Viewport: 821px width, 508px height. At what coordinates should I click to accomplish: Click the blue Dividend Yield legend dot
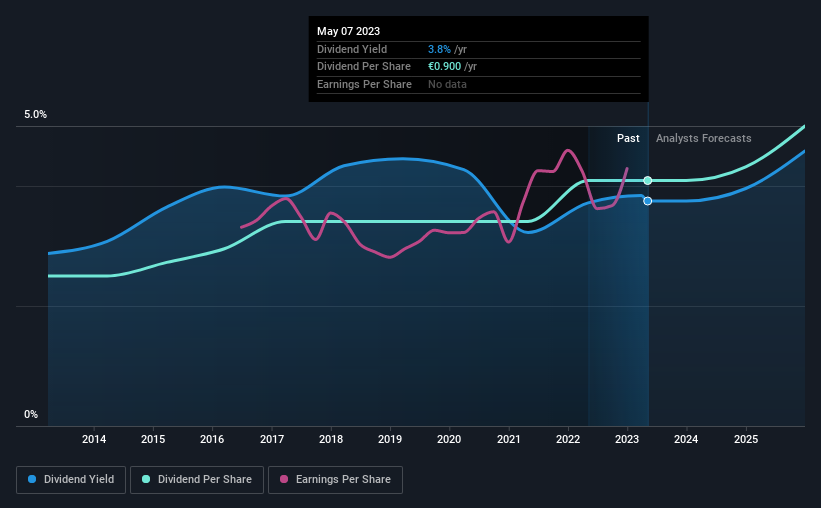[32, 479]
